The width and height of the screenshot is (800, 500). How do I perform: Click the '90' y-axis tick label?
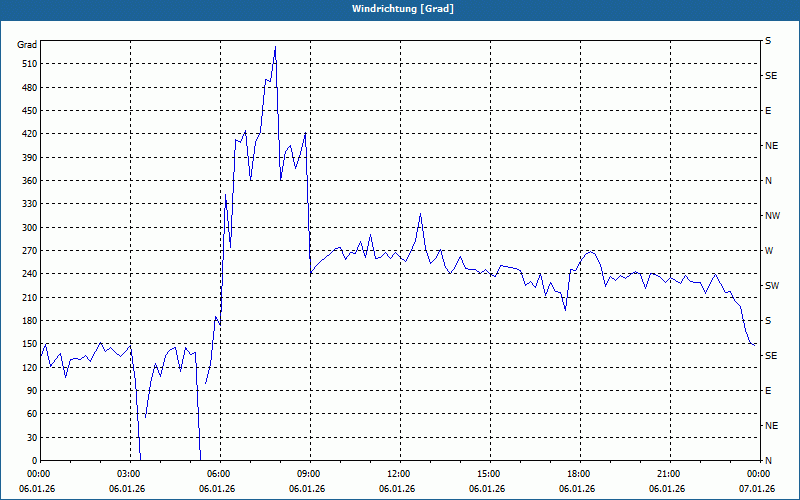[32, 391]
